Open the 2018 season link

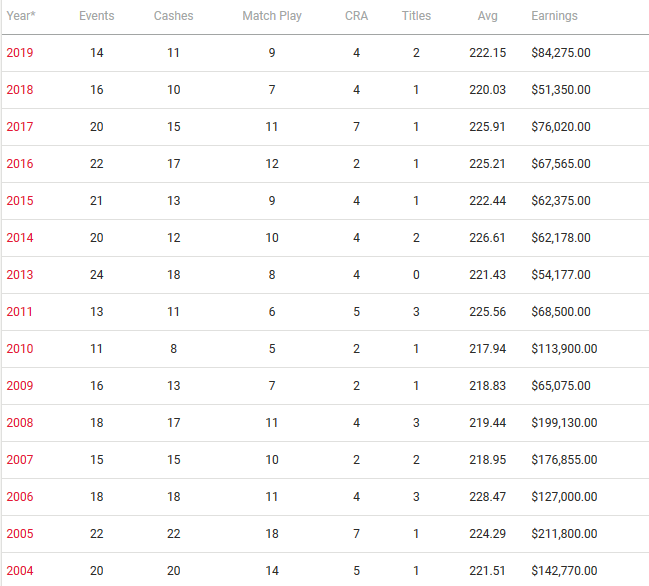pos(20,90)
